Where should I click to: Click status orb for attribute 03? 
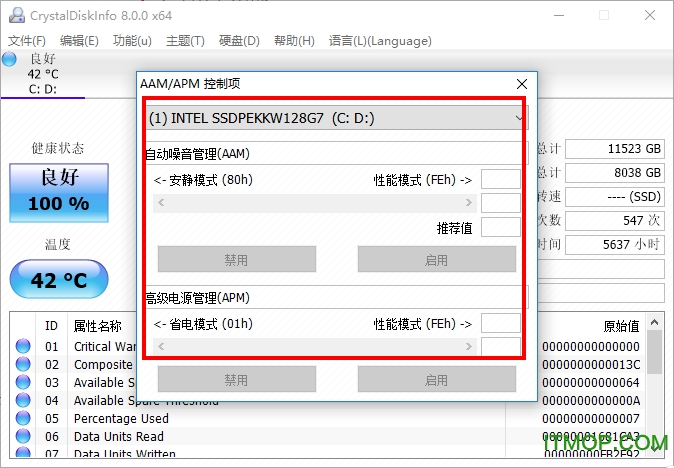pos(23,382)
